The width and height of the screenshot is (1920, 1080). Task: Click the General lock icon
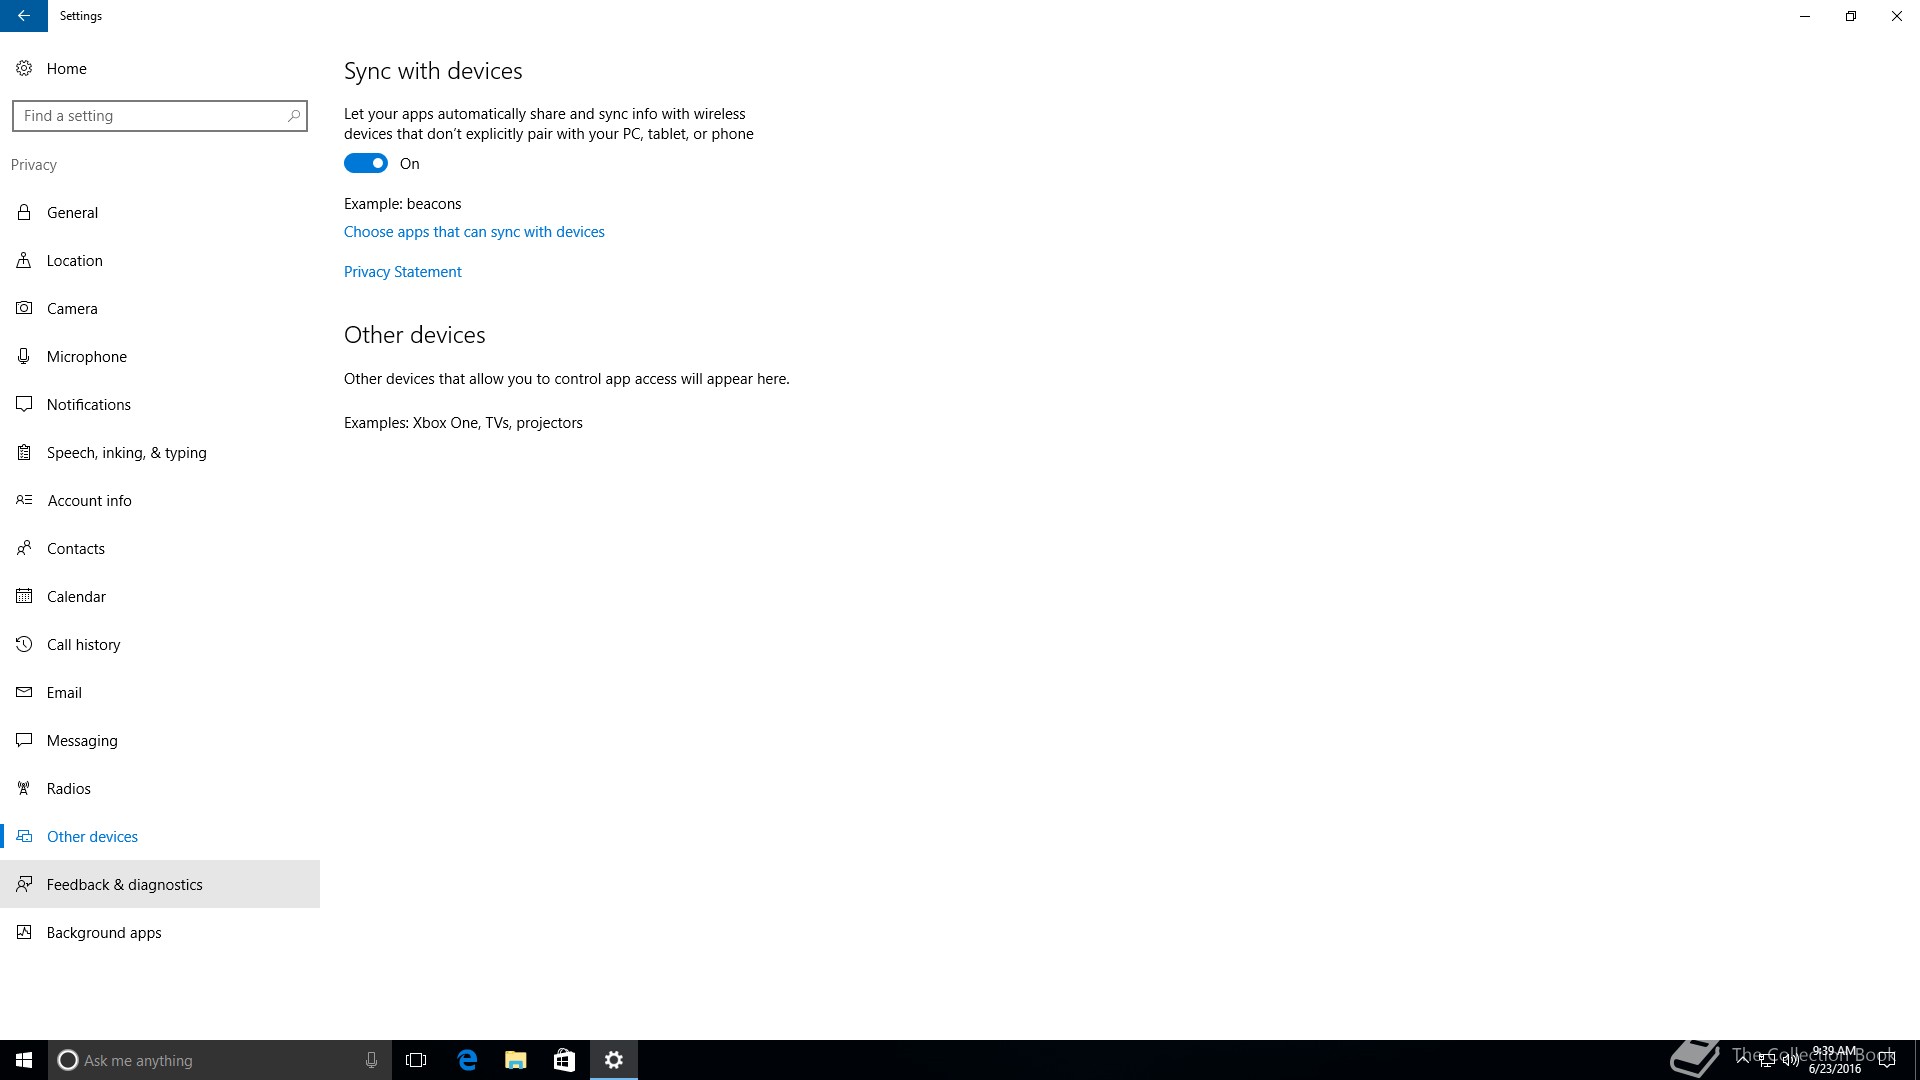[x=24, y=212]
